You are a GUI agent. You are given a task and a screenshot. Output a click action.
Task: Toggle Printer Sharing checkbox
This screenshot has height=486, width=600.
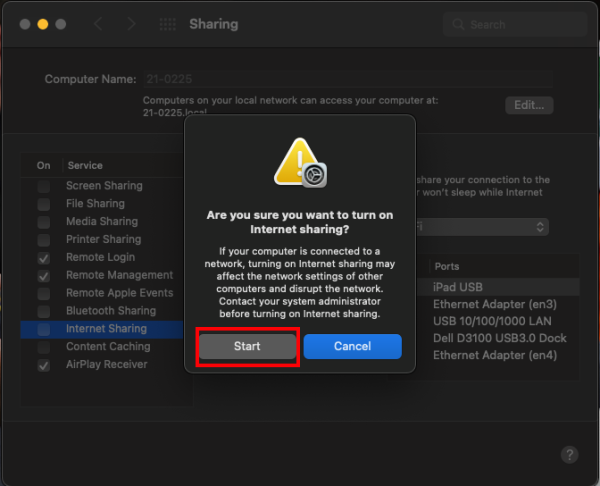(x=44, y=240)
